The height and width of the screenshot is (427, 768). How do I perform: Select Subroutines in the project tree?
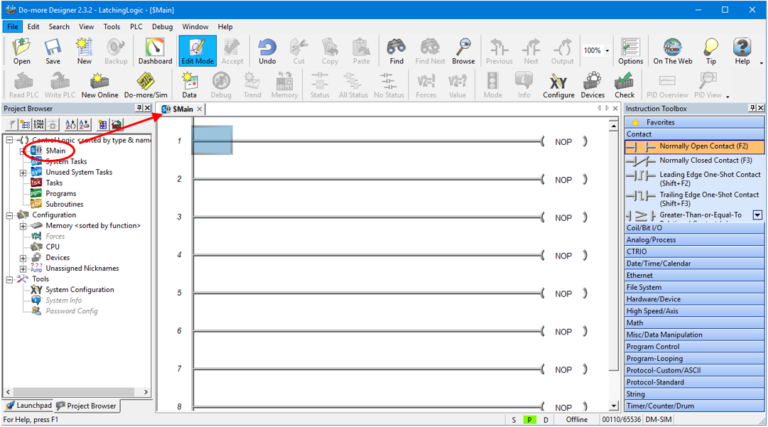(x=64, y=204)
